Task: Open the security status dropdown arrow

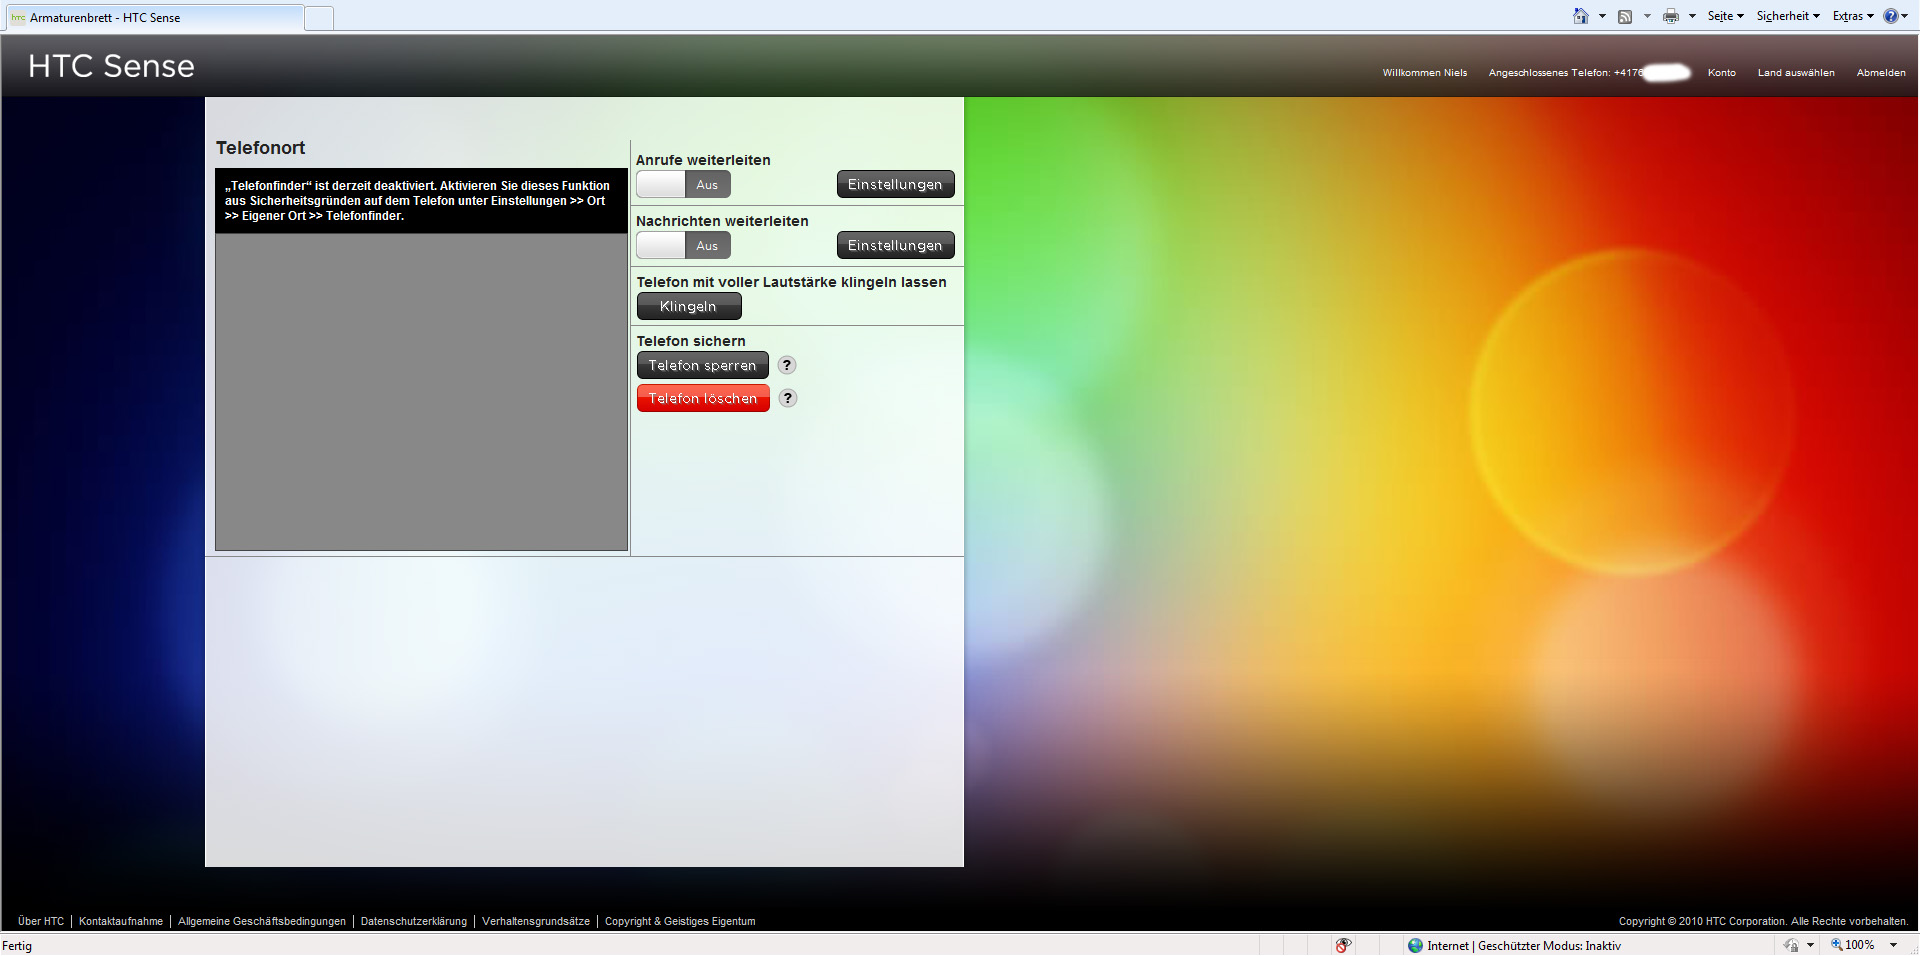Action: point(1810,945)
